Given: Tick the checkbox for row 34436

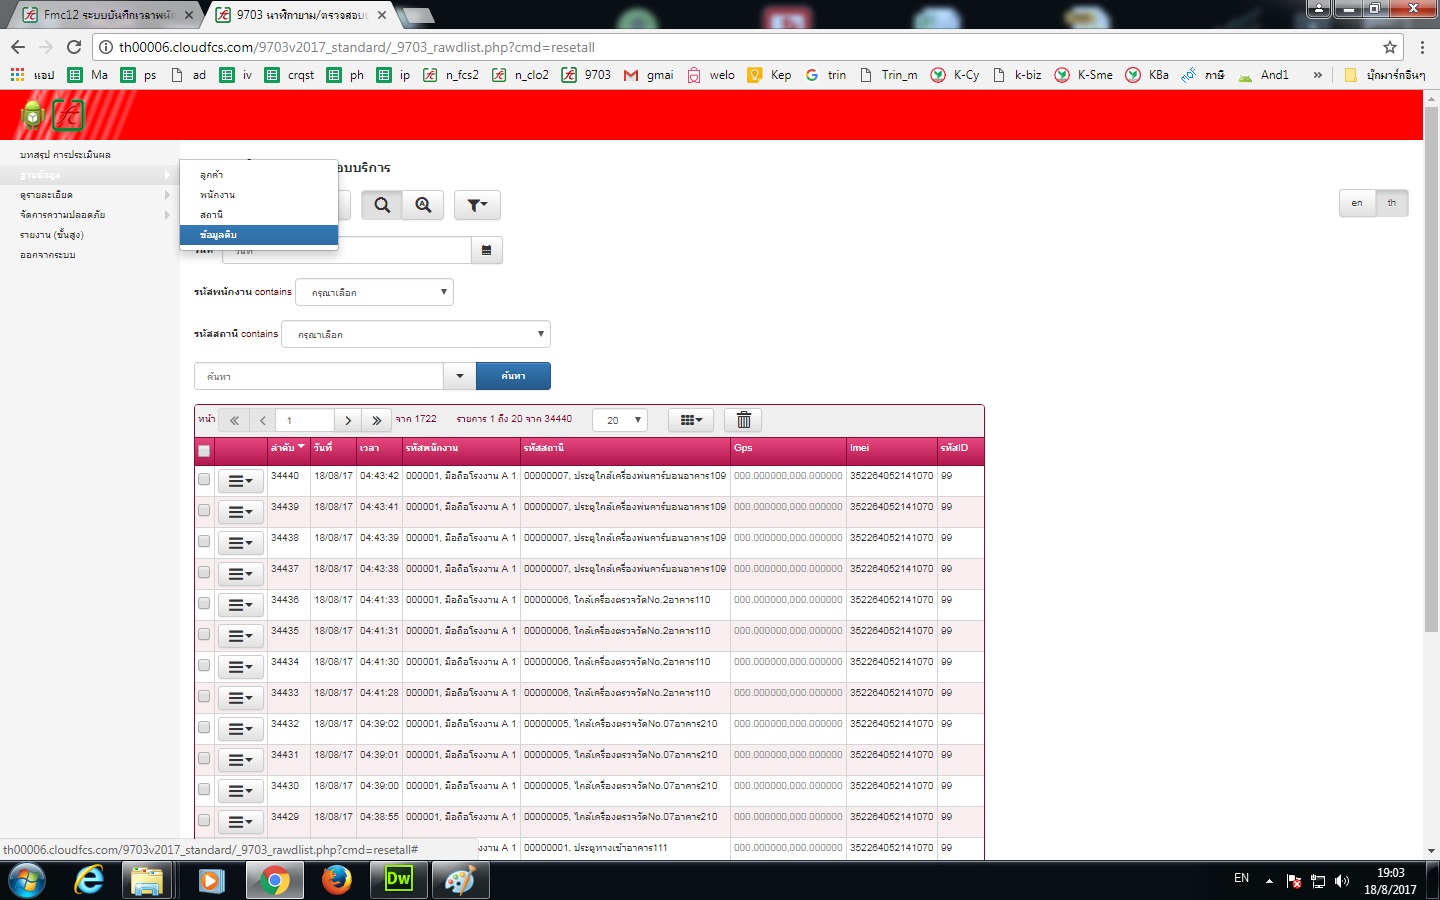Looking at the screenshot, I should 204,603.
